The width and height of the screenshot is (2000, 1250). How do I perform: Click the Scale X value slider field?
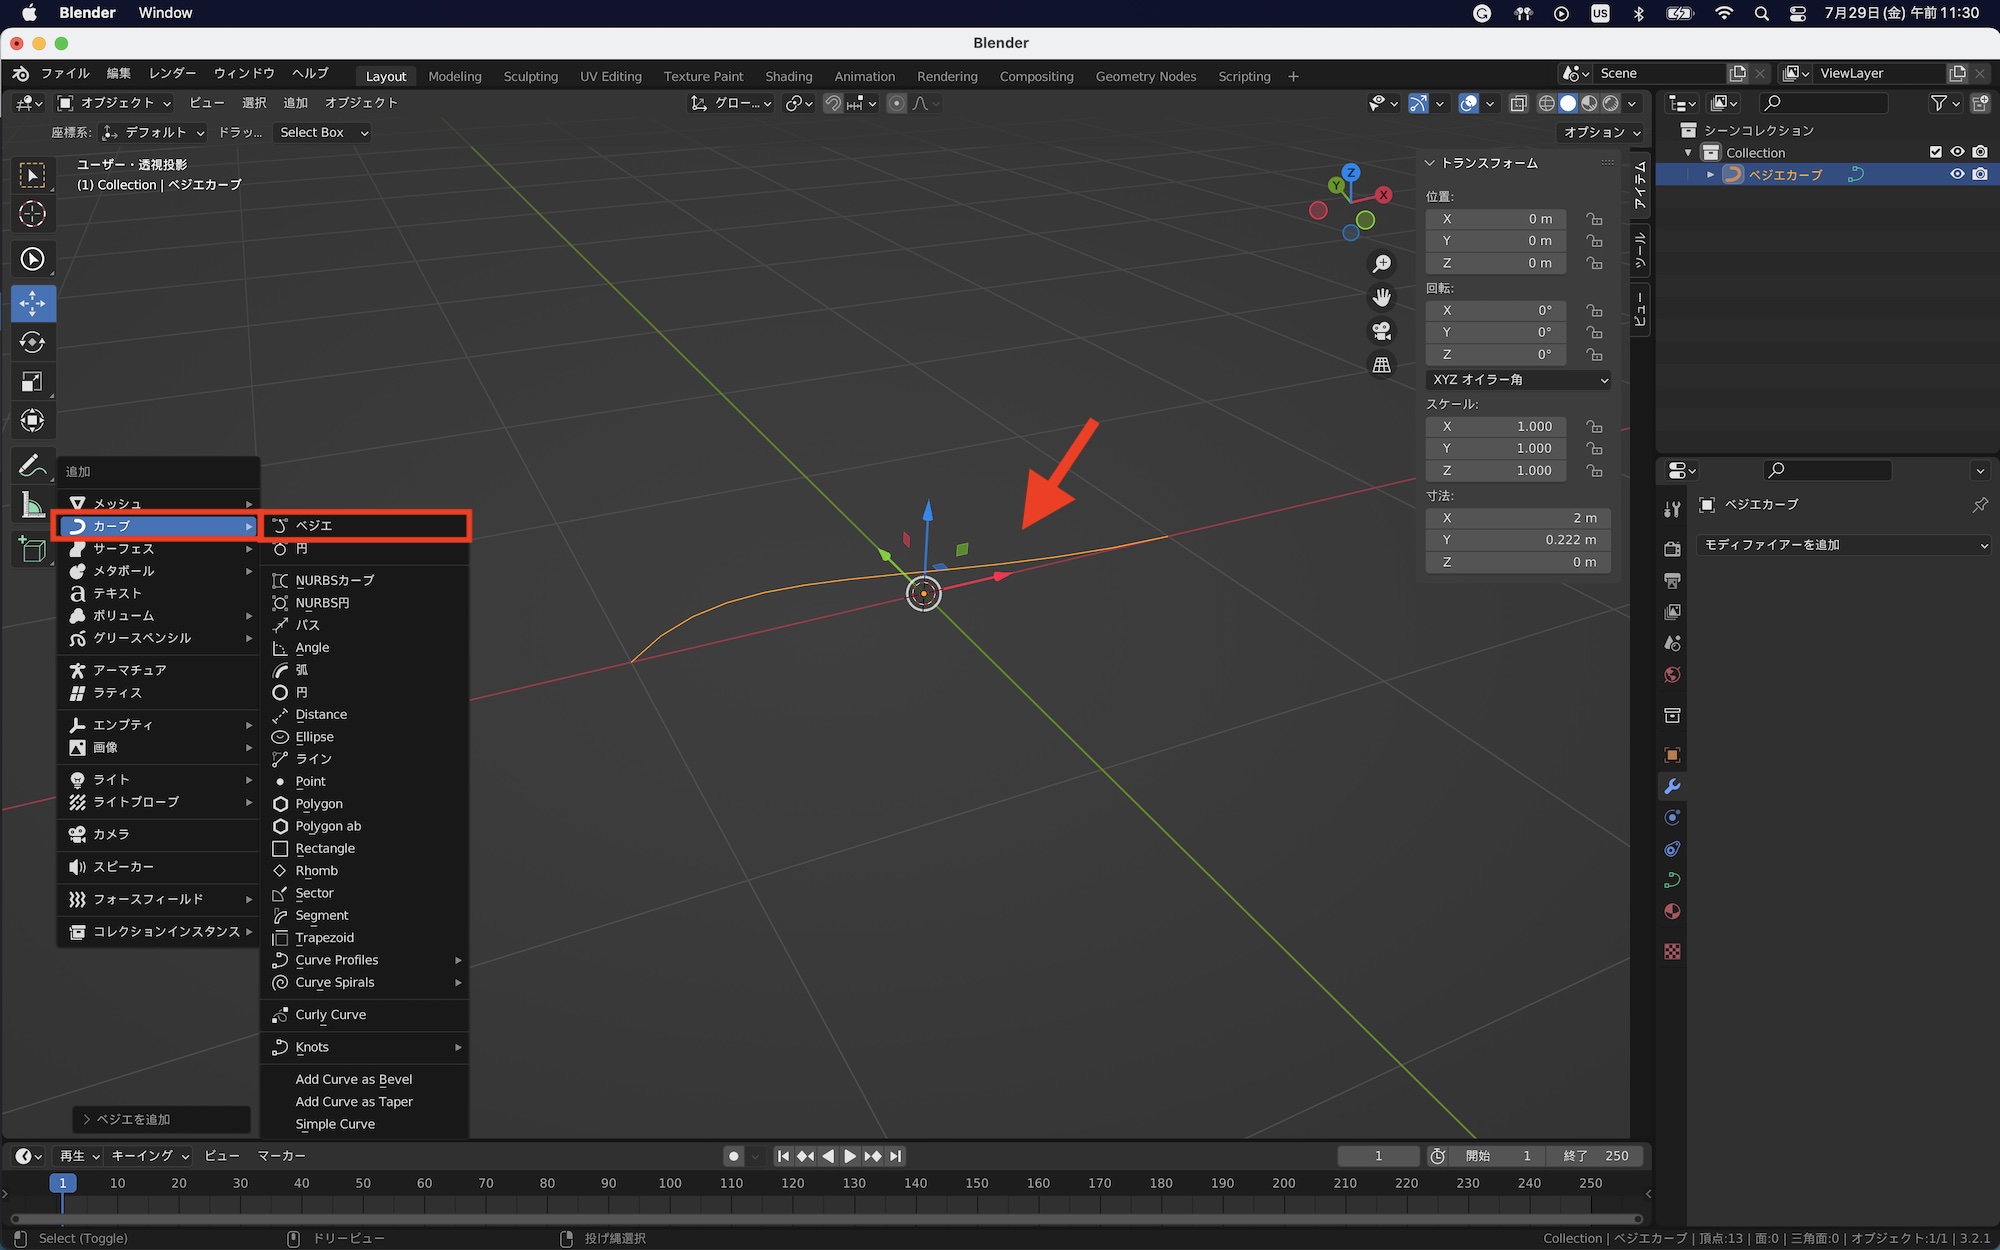click(1496, 426)
